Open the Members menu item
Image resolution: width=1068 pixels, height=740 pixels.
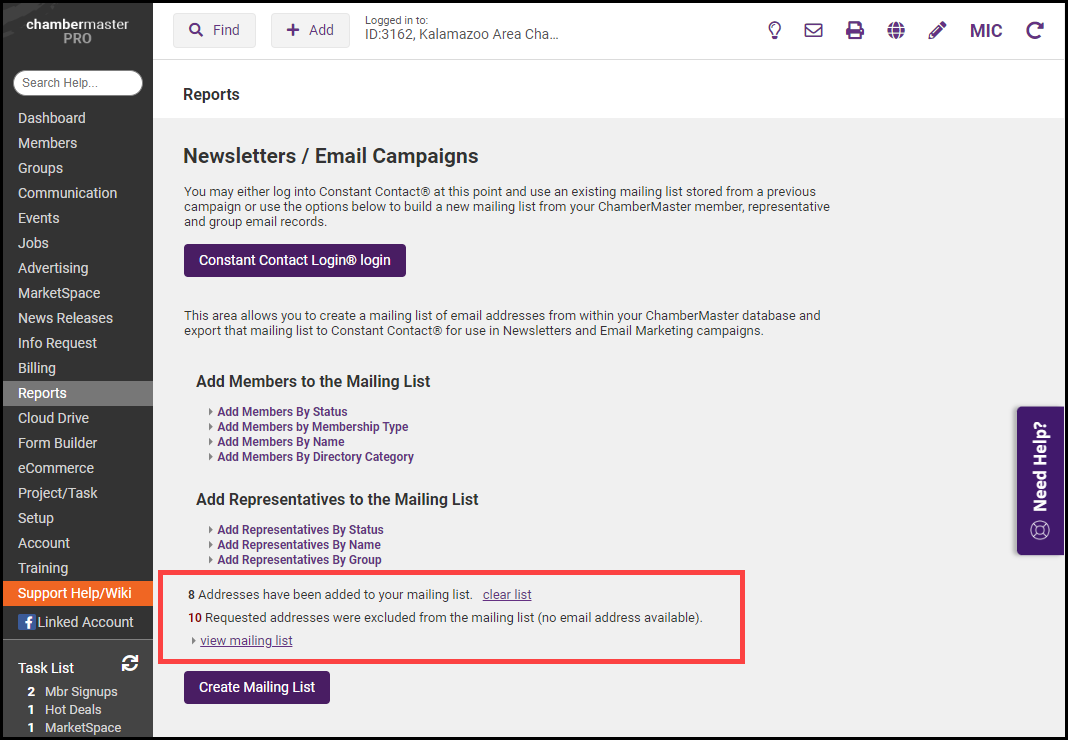point(47,143)
